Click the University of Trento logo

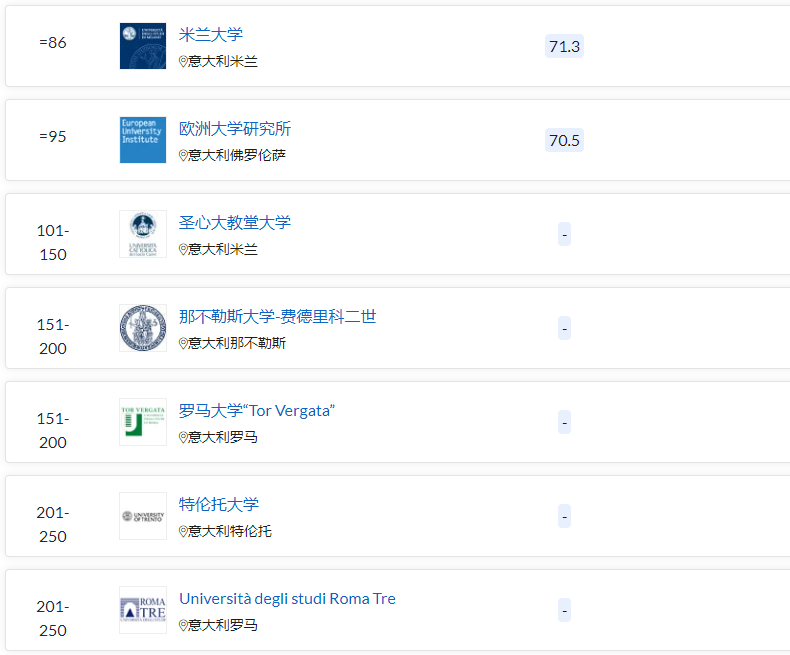click(x=143, y=516)
